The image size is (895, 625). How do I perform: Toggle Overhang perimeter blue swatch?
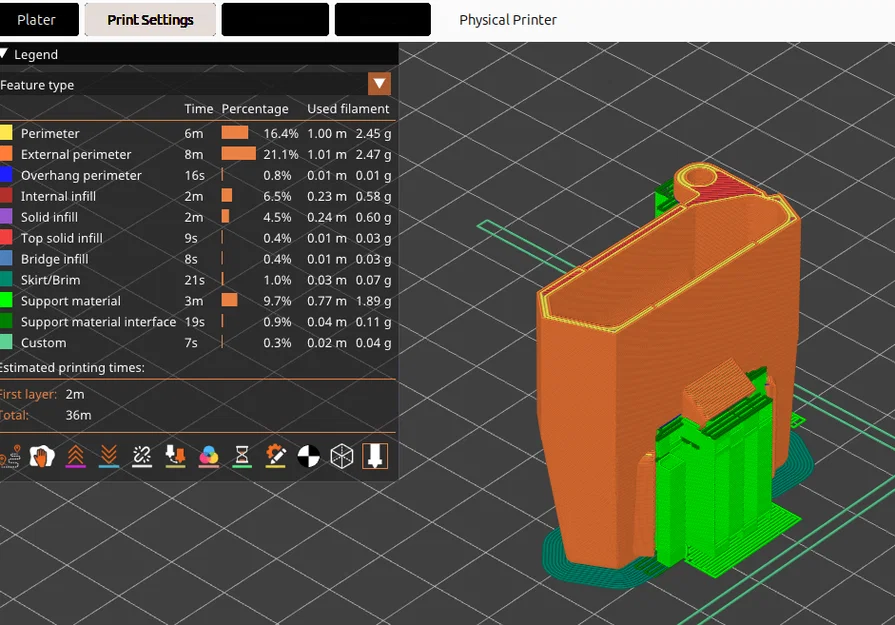point(6,175)
